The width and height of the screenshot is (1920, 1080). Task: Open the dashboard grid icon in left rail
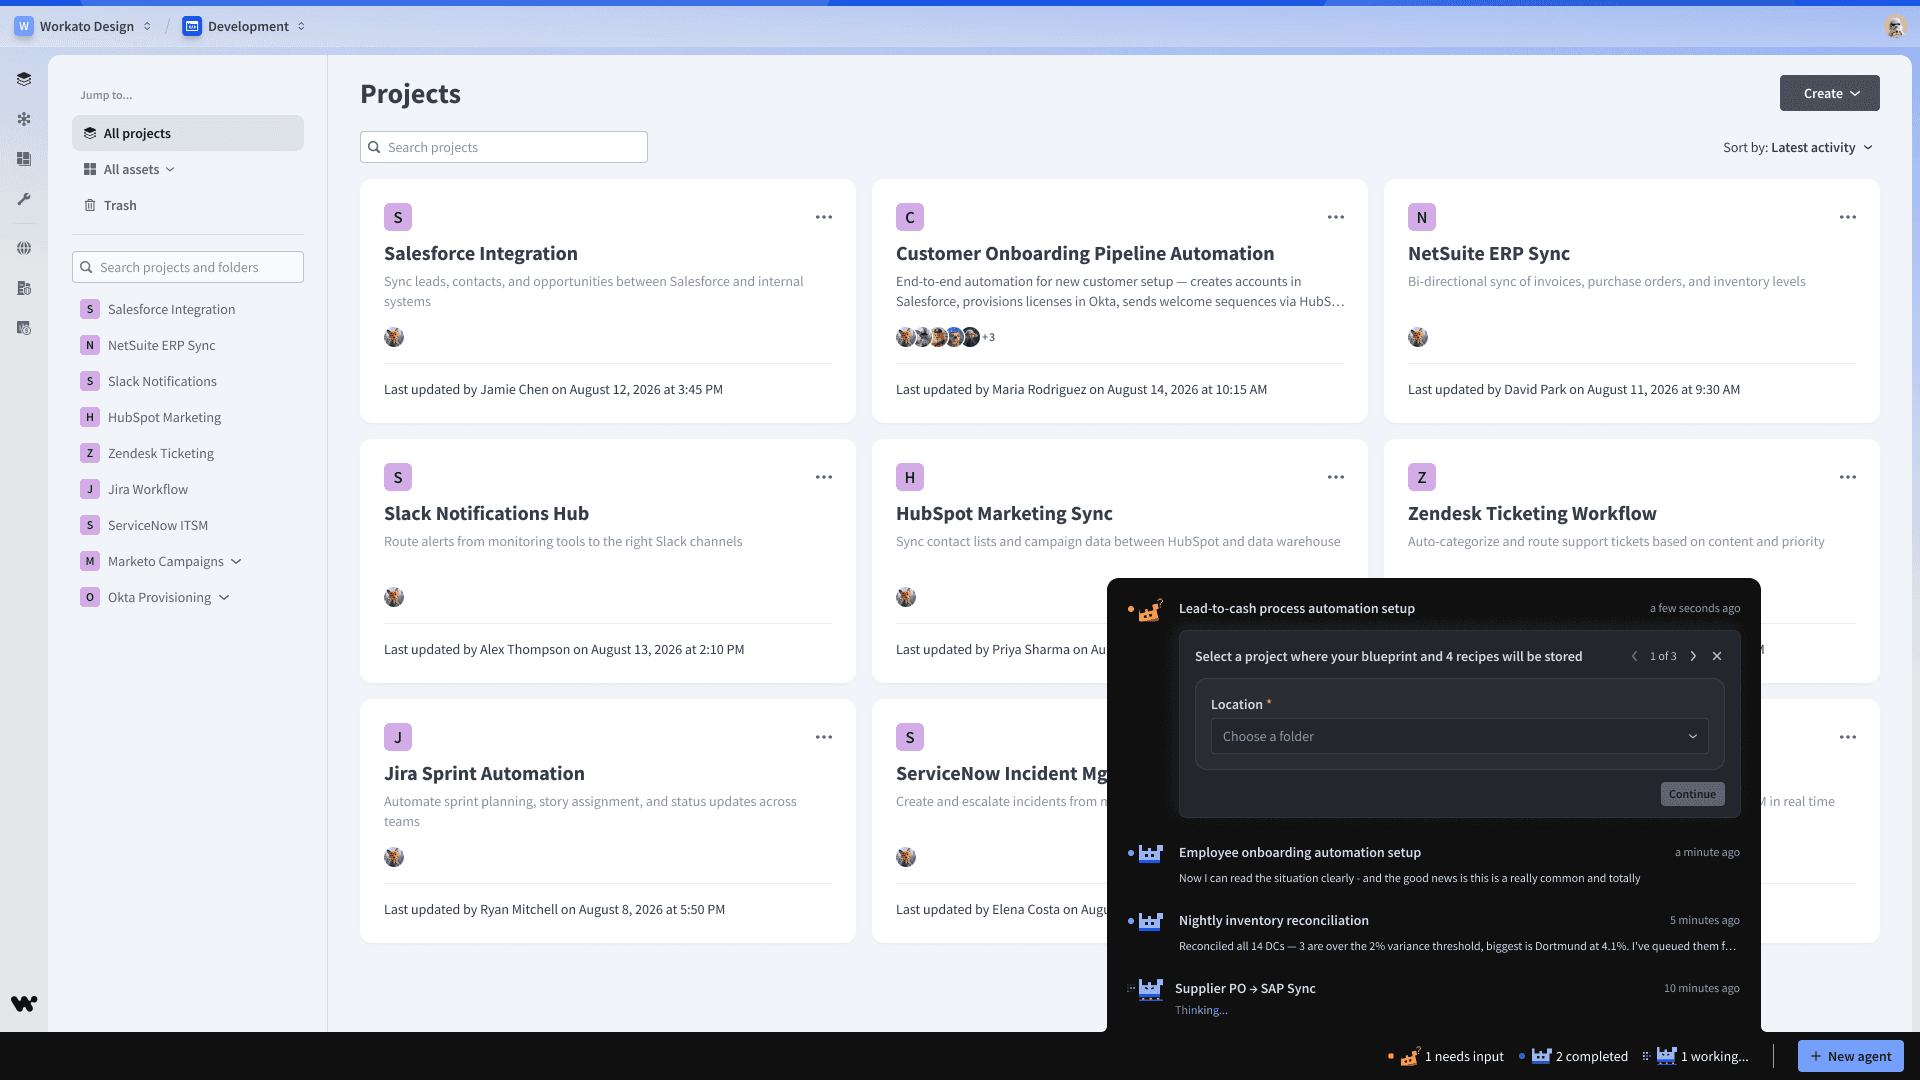pos(24,159)
